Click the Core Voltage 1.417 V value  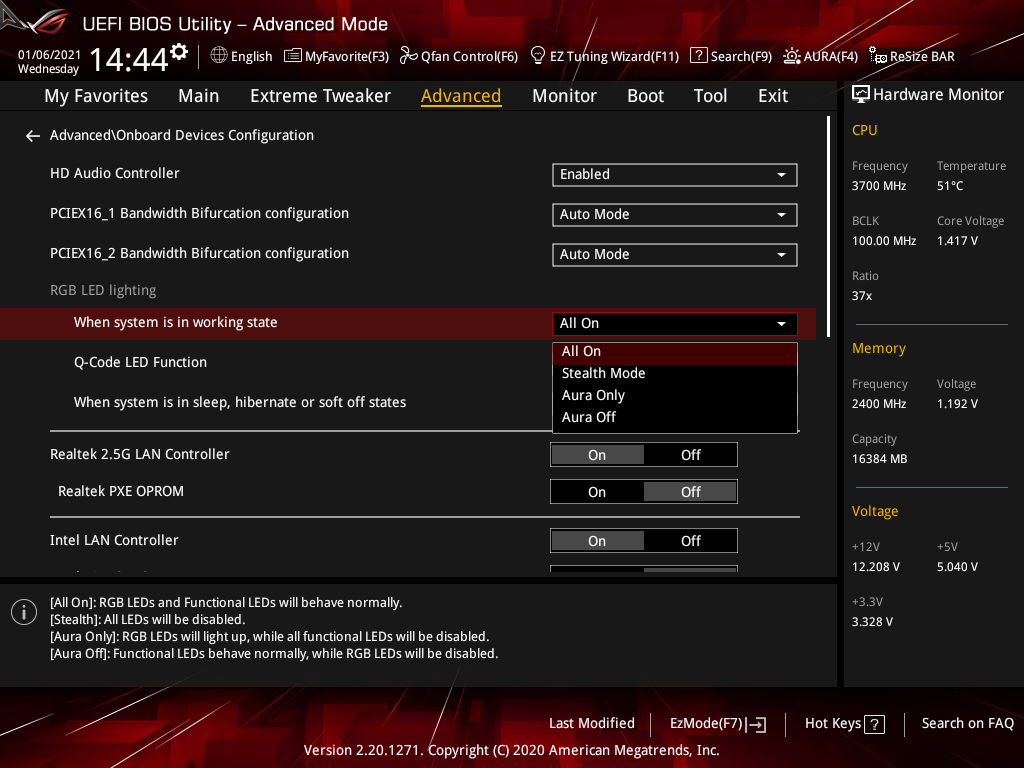(x=957, y=241)
